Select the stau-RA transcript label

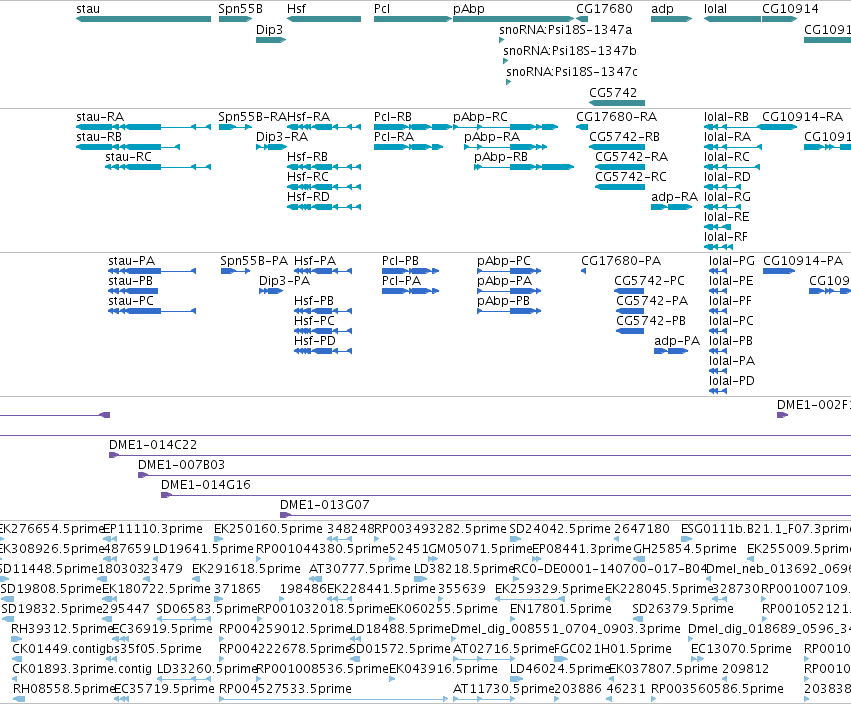point(100,117)
